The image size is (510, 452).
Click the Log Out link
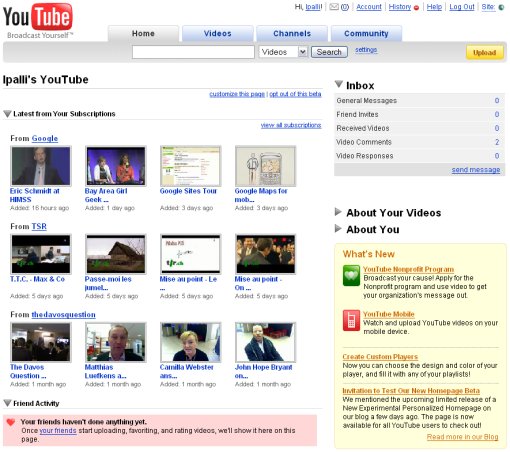[x=462, y=7]
